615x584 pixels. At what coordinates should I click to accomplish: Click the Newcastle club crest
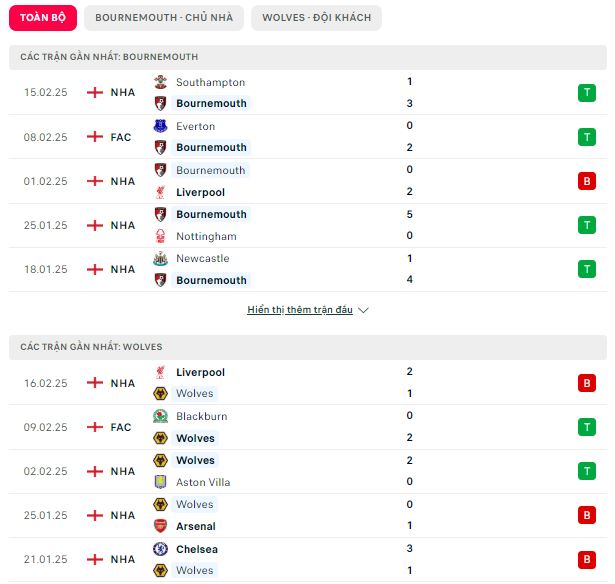tap(160, 258)
